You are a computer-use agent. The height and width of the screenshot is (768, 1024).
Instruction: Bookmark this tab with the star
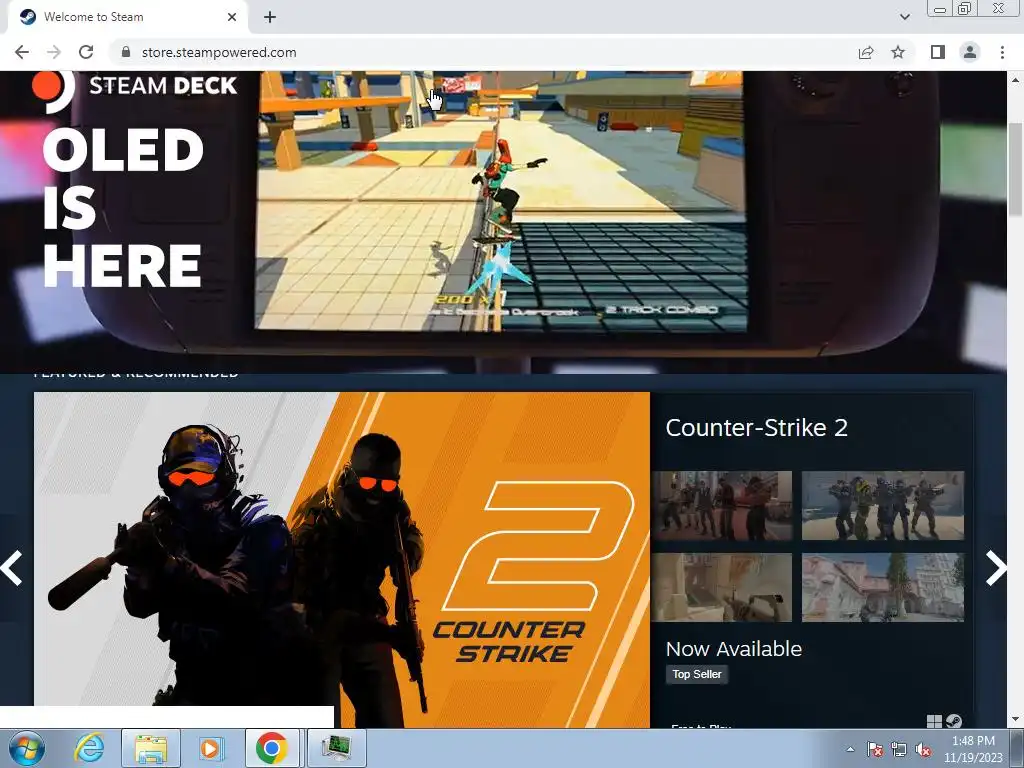coord(898,52)
